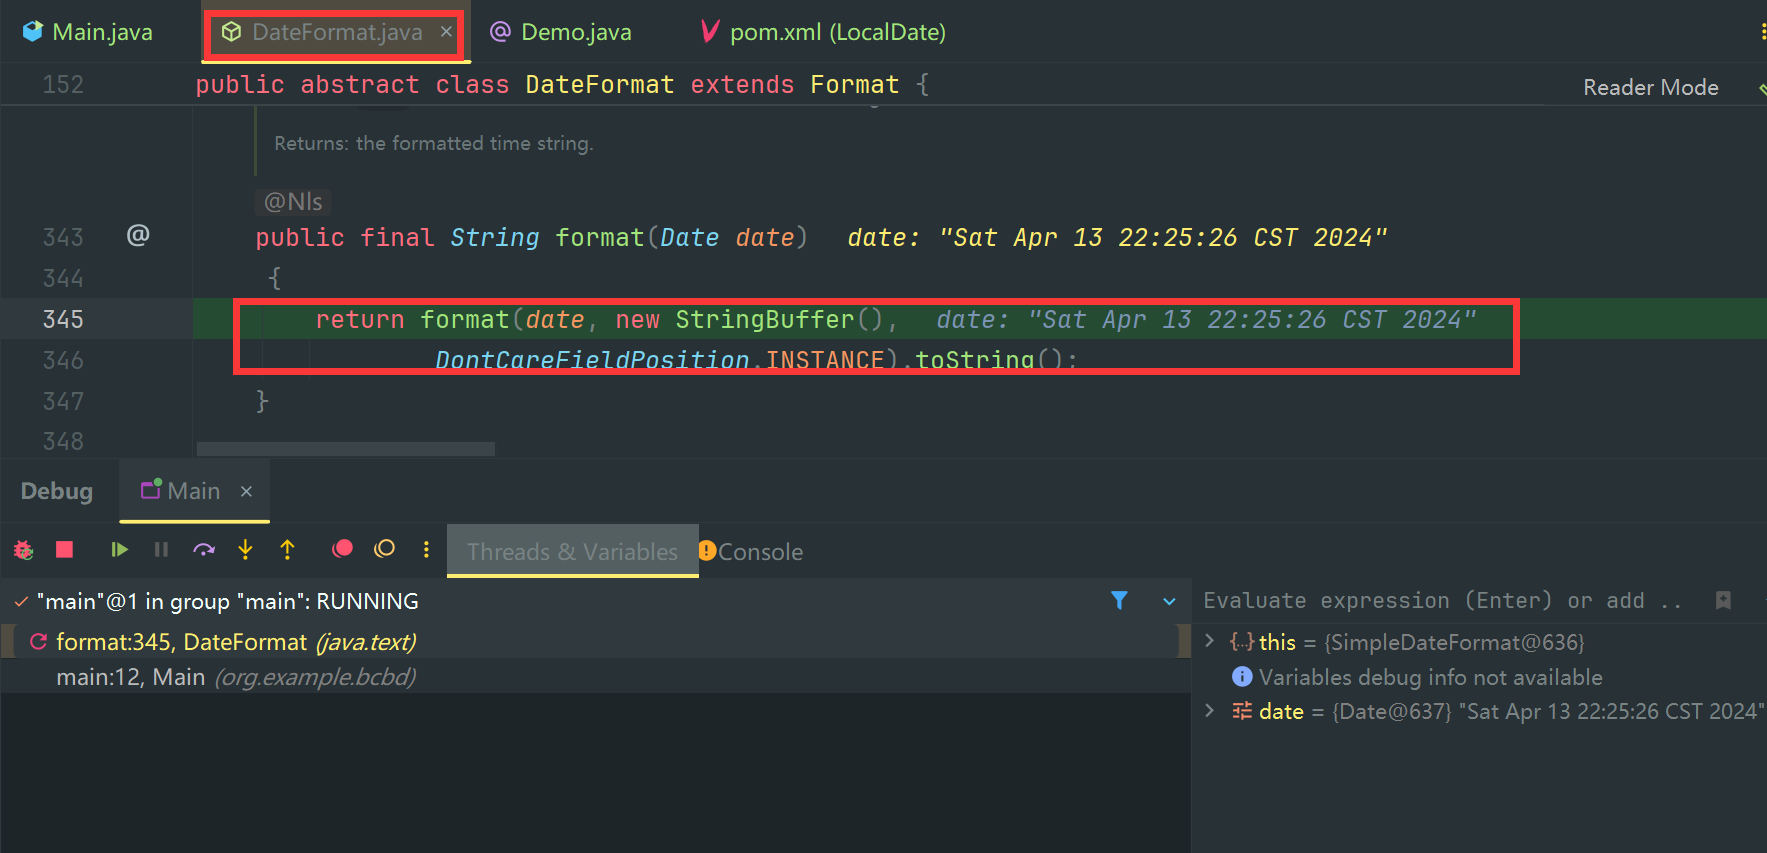Open the thread filter icon
Viewport: 1767px width, 853px height.
pos(1119,600)
